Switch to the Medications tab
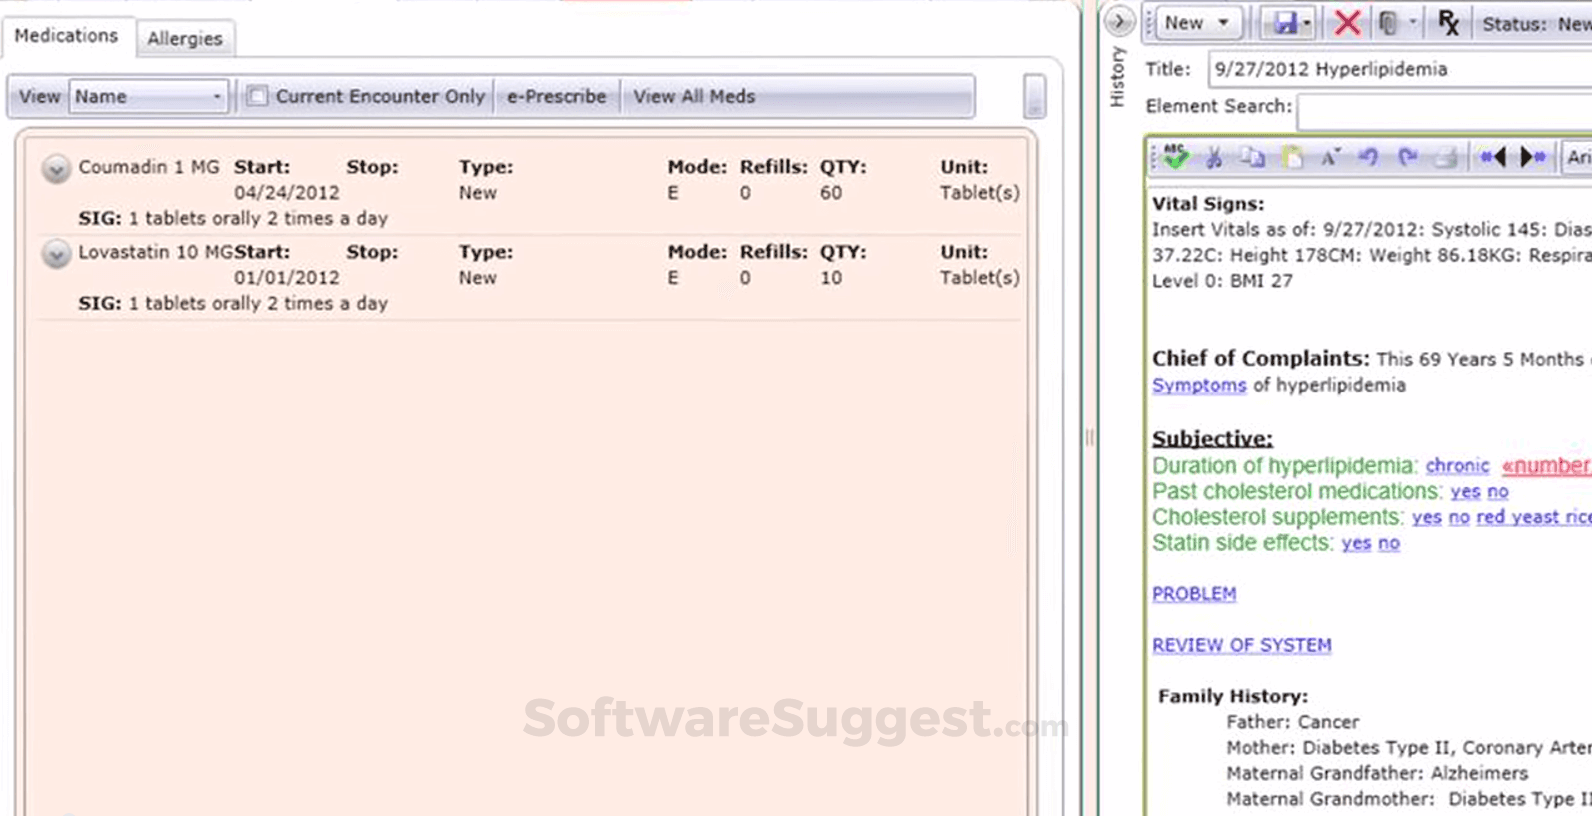1592x816 pixels. pyautogui.click(x=66, y=36)
